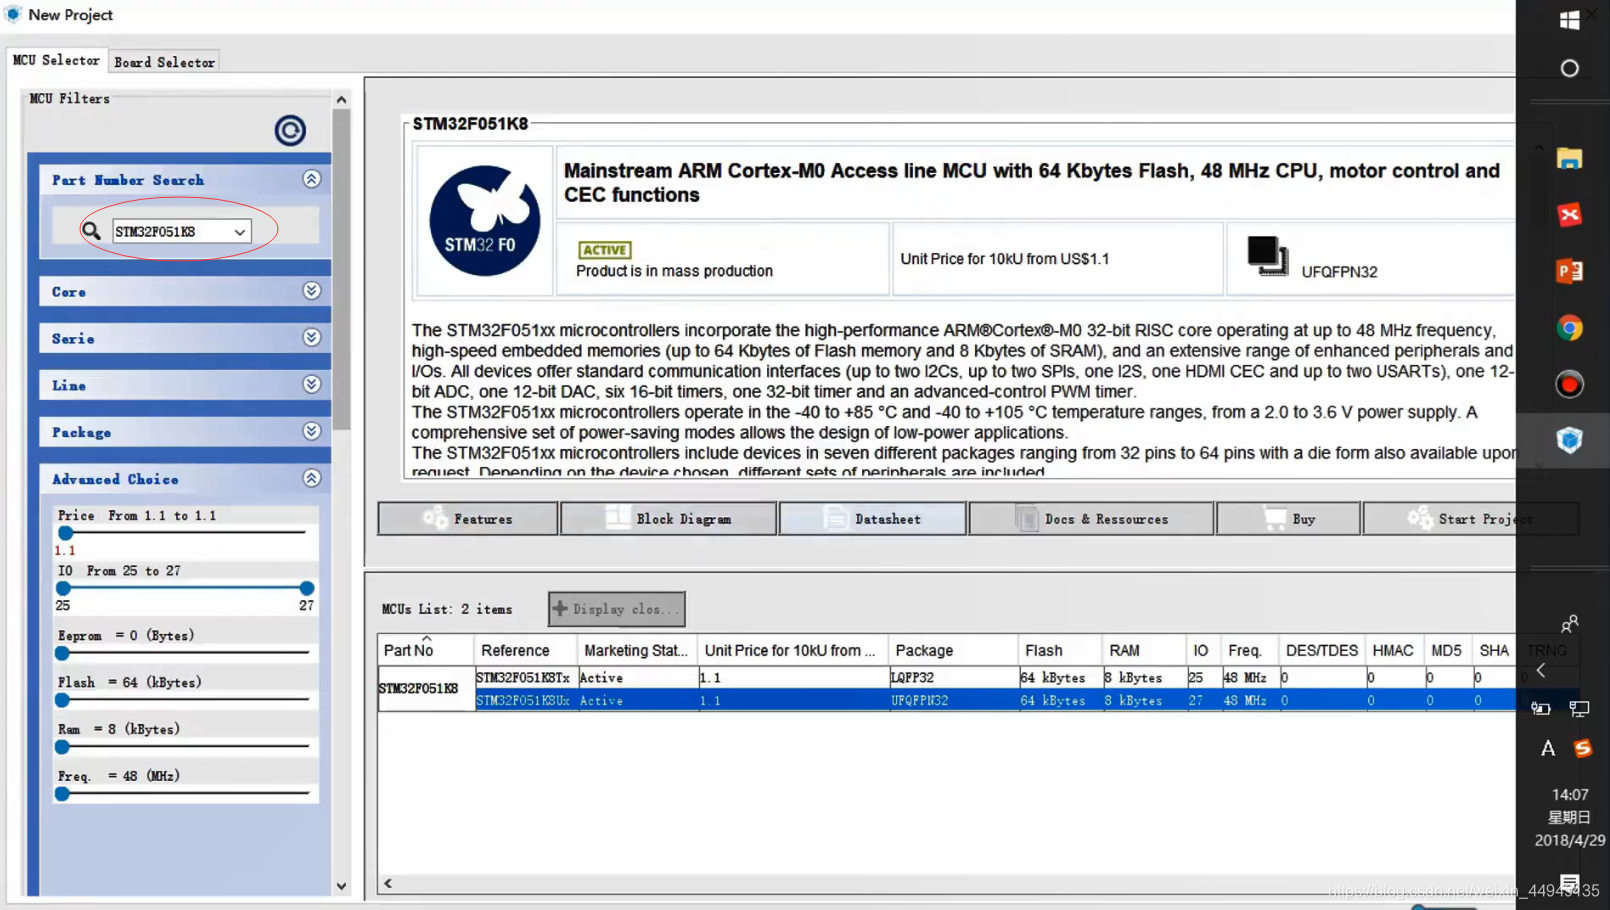Click the network tray icon
Screen dimensions: 1610x910
(x=1579, y=709)
